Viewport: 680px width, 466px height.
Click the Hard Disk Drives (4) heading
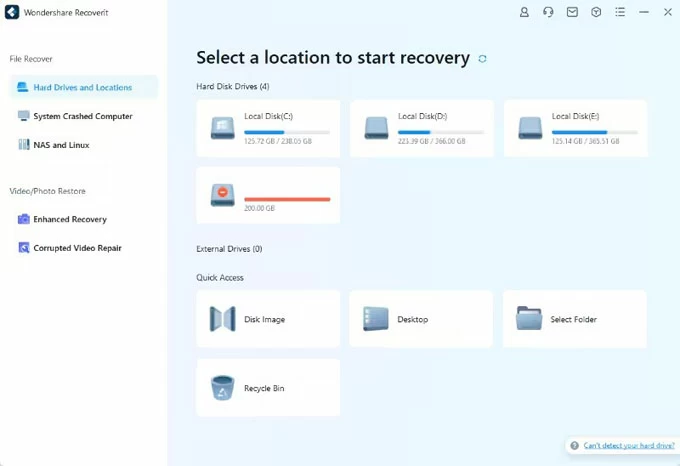(232, 87)
